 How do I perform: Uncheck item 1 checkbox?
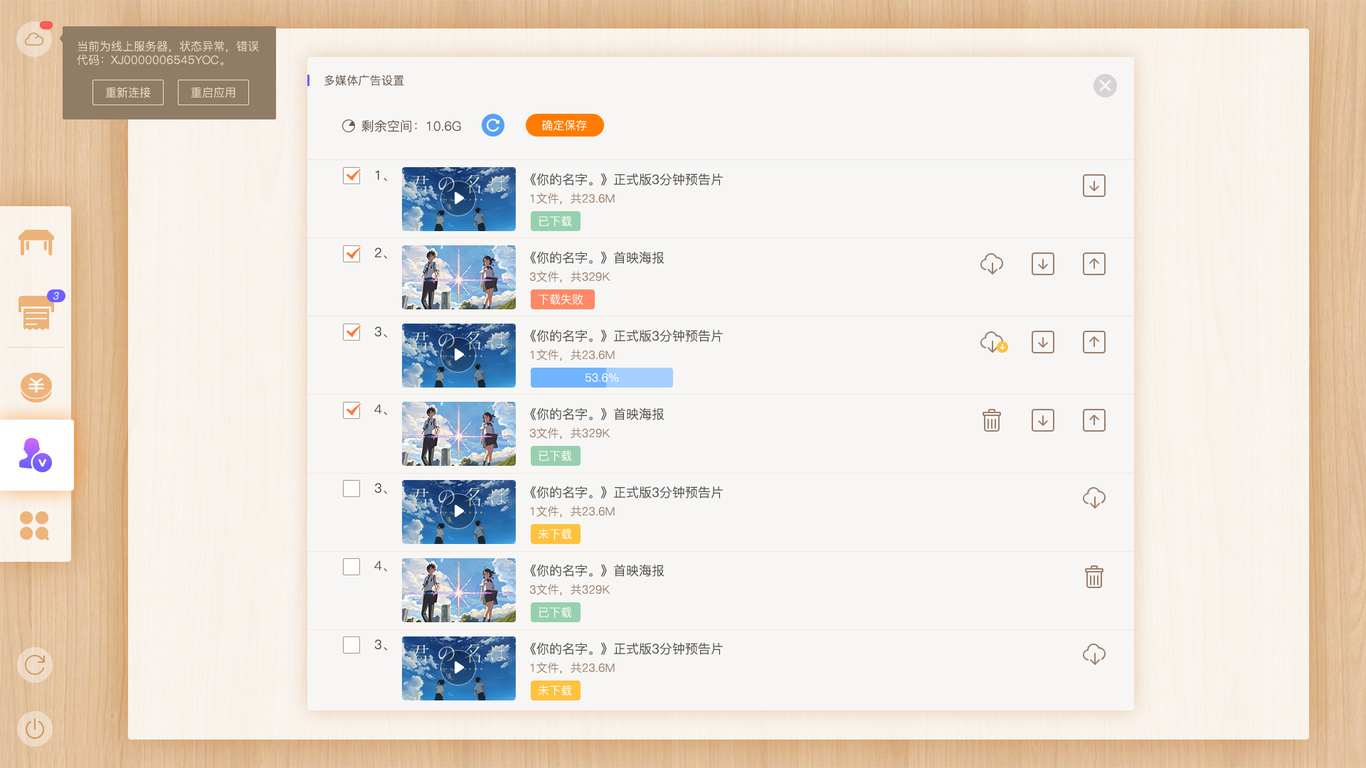pos(351,175)
